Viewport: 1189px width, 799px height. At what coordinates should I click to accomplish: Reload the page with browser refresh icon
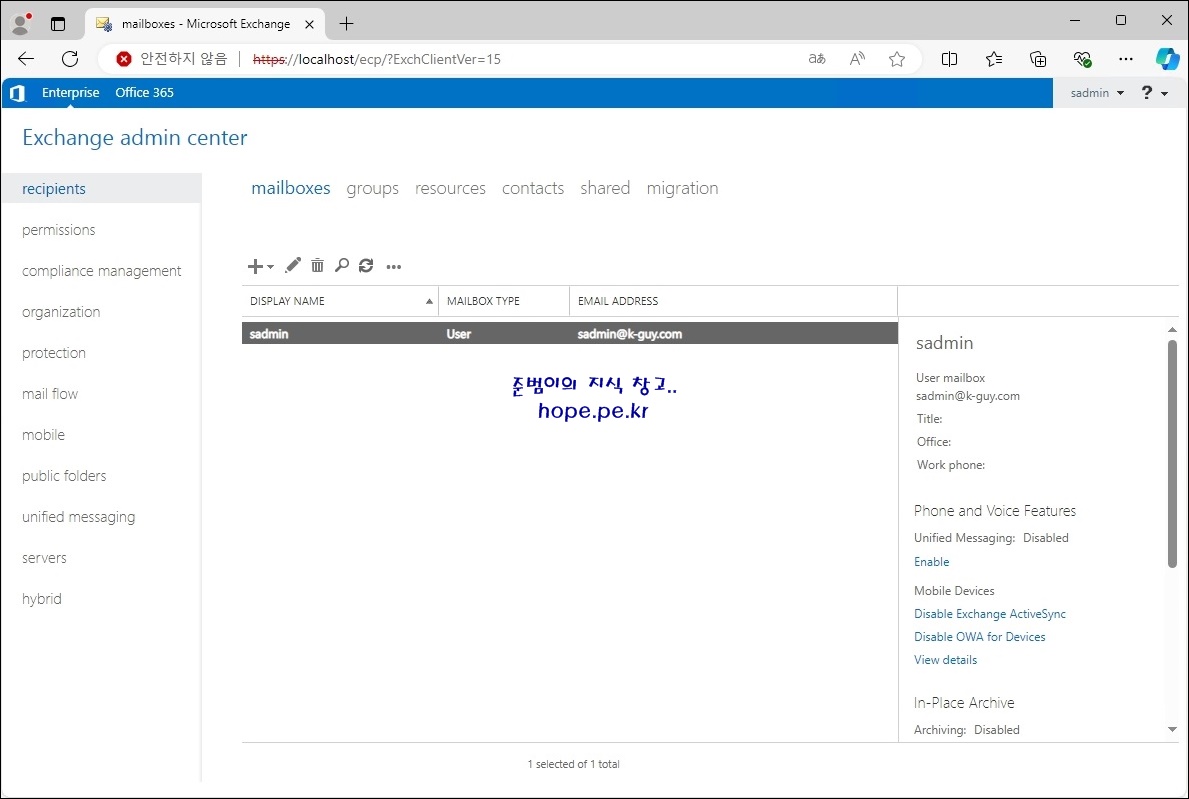tap(70, 59)
